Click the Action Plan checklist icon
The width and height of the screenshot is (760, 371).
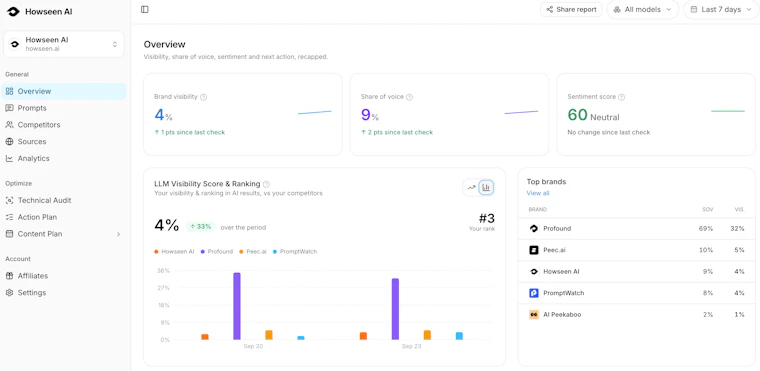(9, 217)
